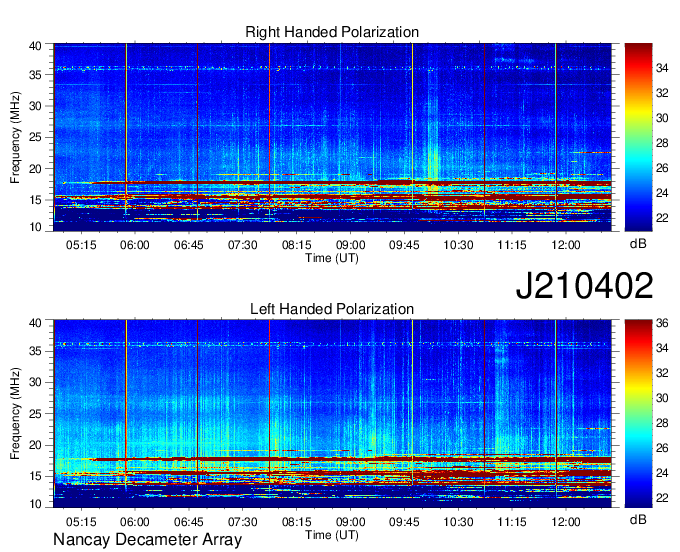Click the '10' frequency tick on bottom plot
The width and height of the screenshot is (680, 552).
(x=35, y=504)
